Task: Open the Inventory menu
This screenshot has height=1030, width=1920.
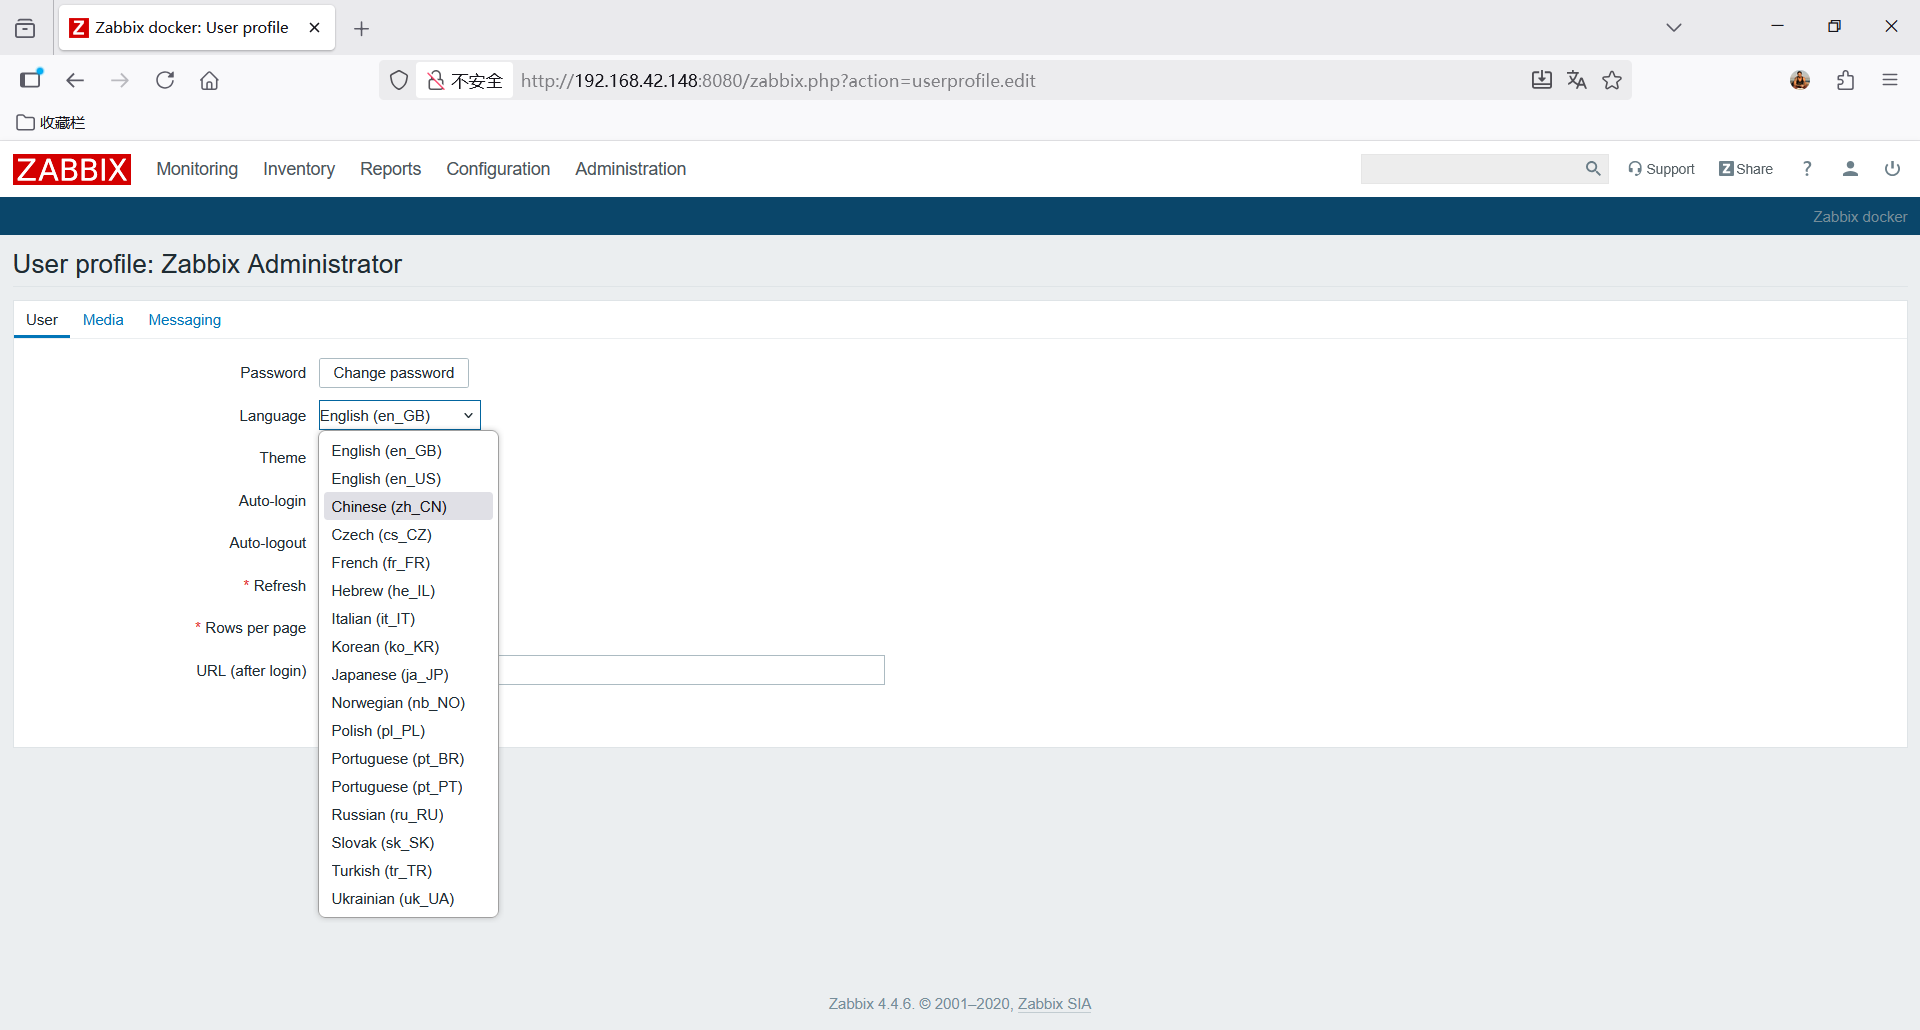Action: (299, 169)
